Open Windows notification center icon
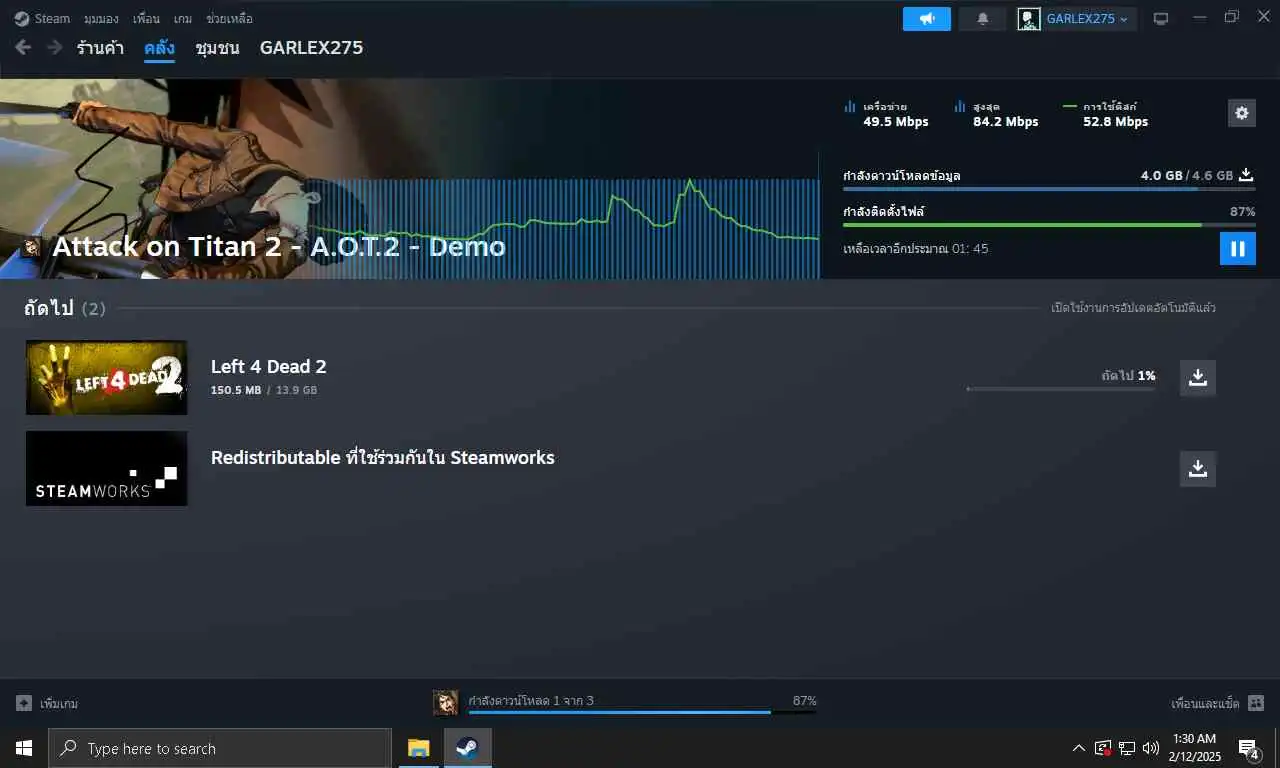Screen dimensions: 1280x768 coord(1249,748)
